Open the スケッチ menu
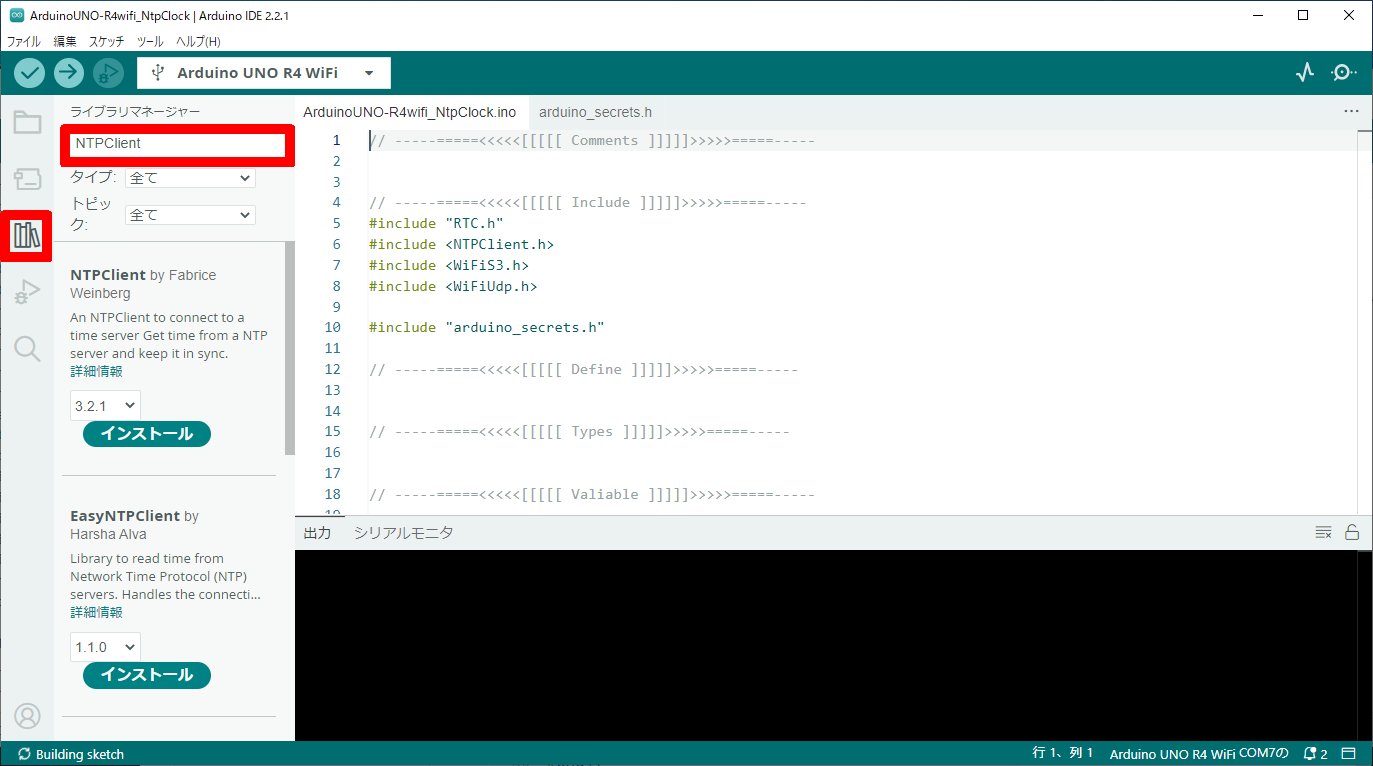The image size is (1373, 766). click(106, 42)
